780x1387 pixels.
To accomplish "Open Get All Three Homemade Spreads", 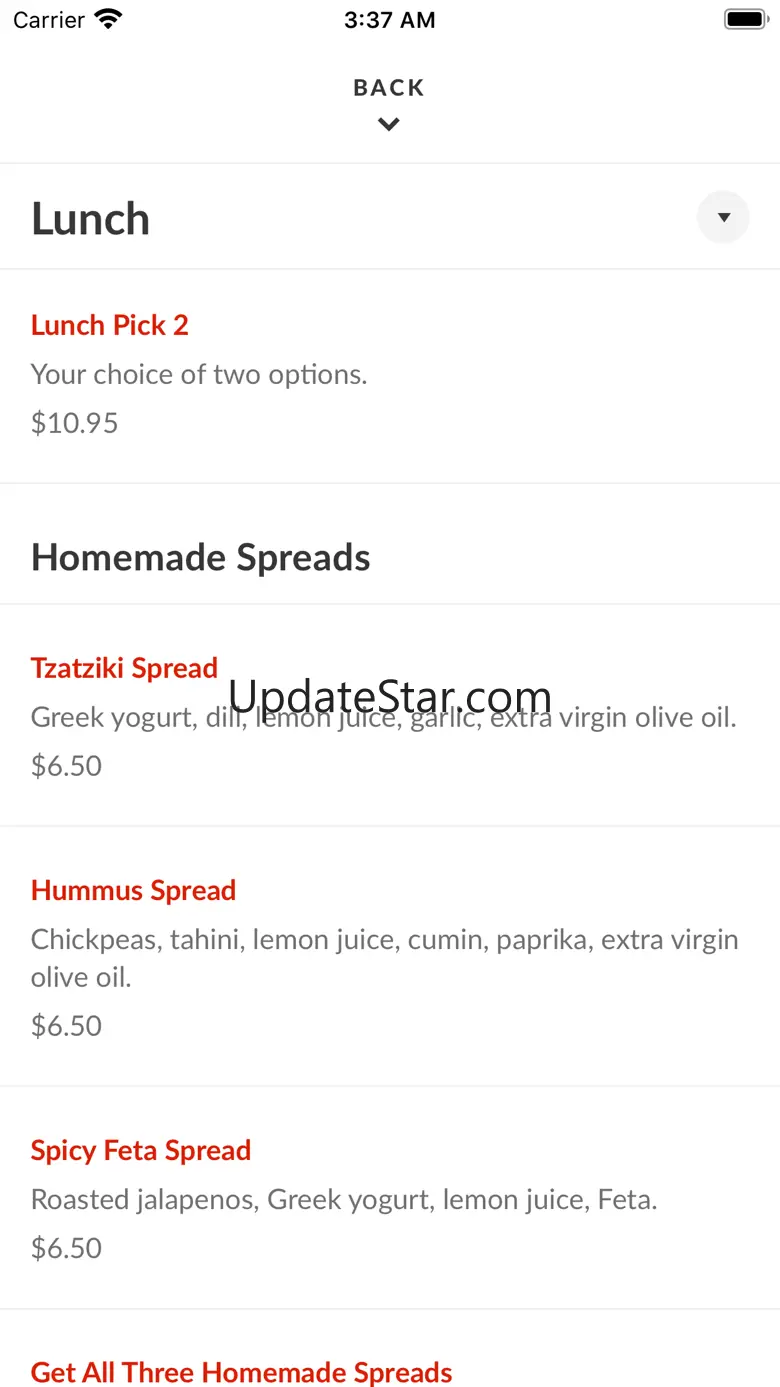I will click(x=242, y=1372).
